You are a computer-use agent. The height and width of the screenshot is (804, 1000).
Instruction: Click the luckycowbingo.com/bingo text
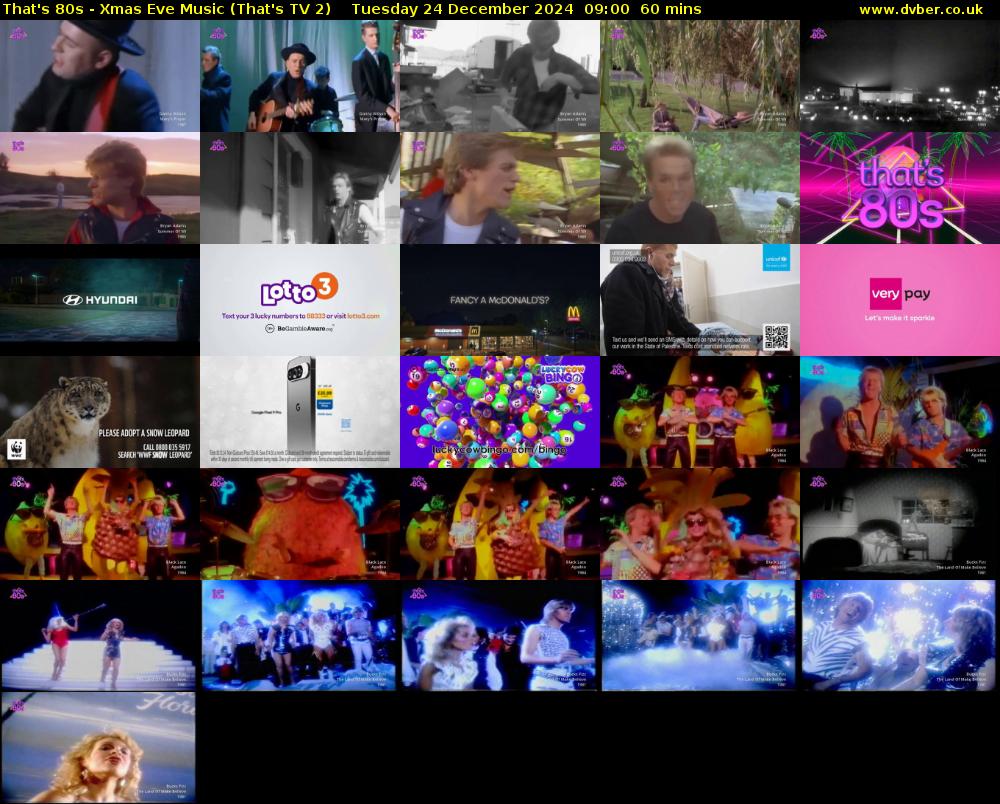click(499, 450)
